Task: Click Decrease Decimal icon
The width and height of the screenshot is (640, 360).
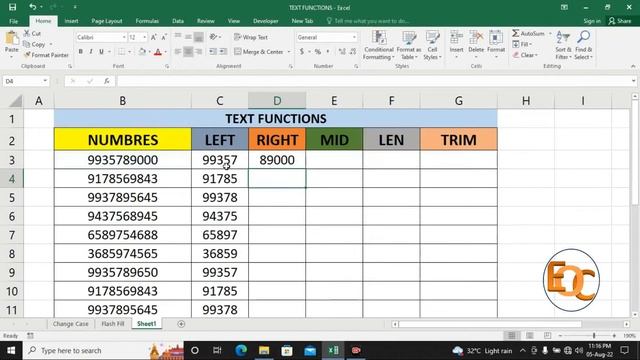Action: pos(353,52)
